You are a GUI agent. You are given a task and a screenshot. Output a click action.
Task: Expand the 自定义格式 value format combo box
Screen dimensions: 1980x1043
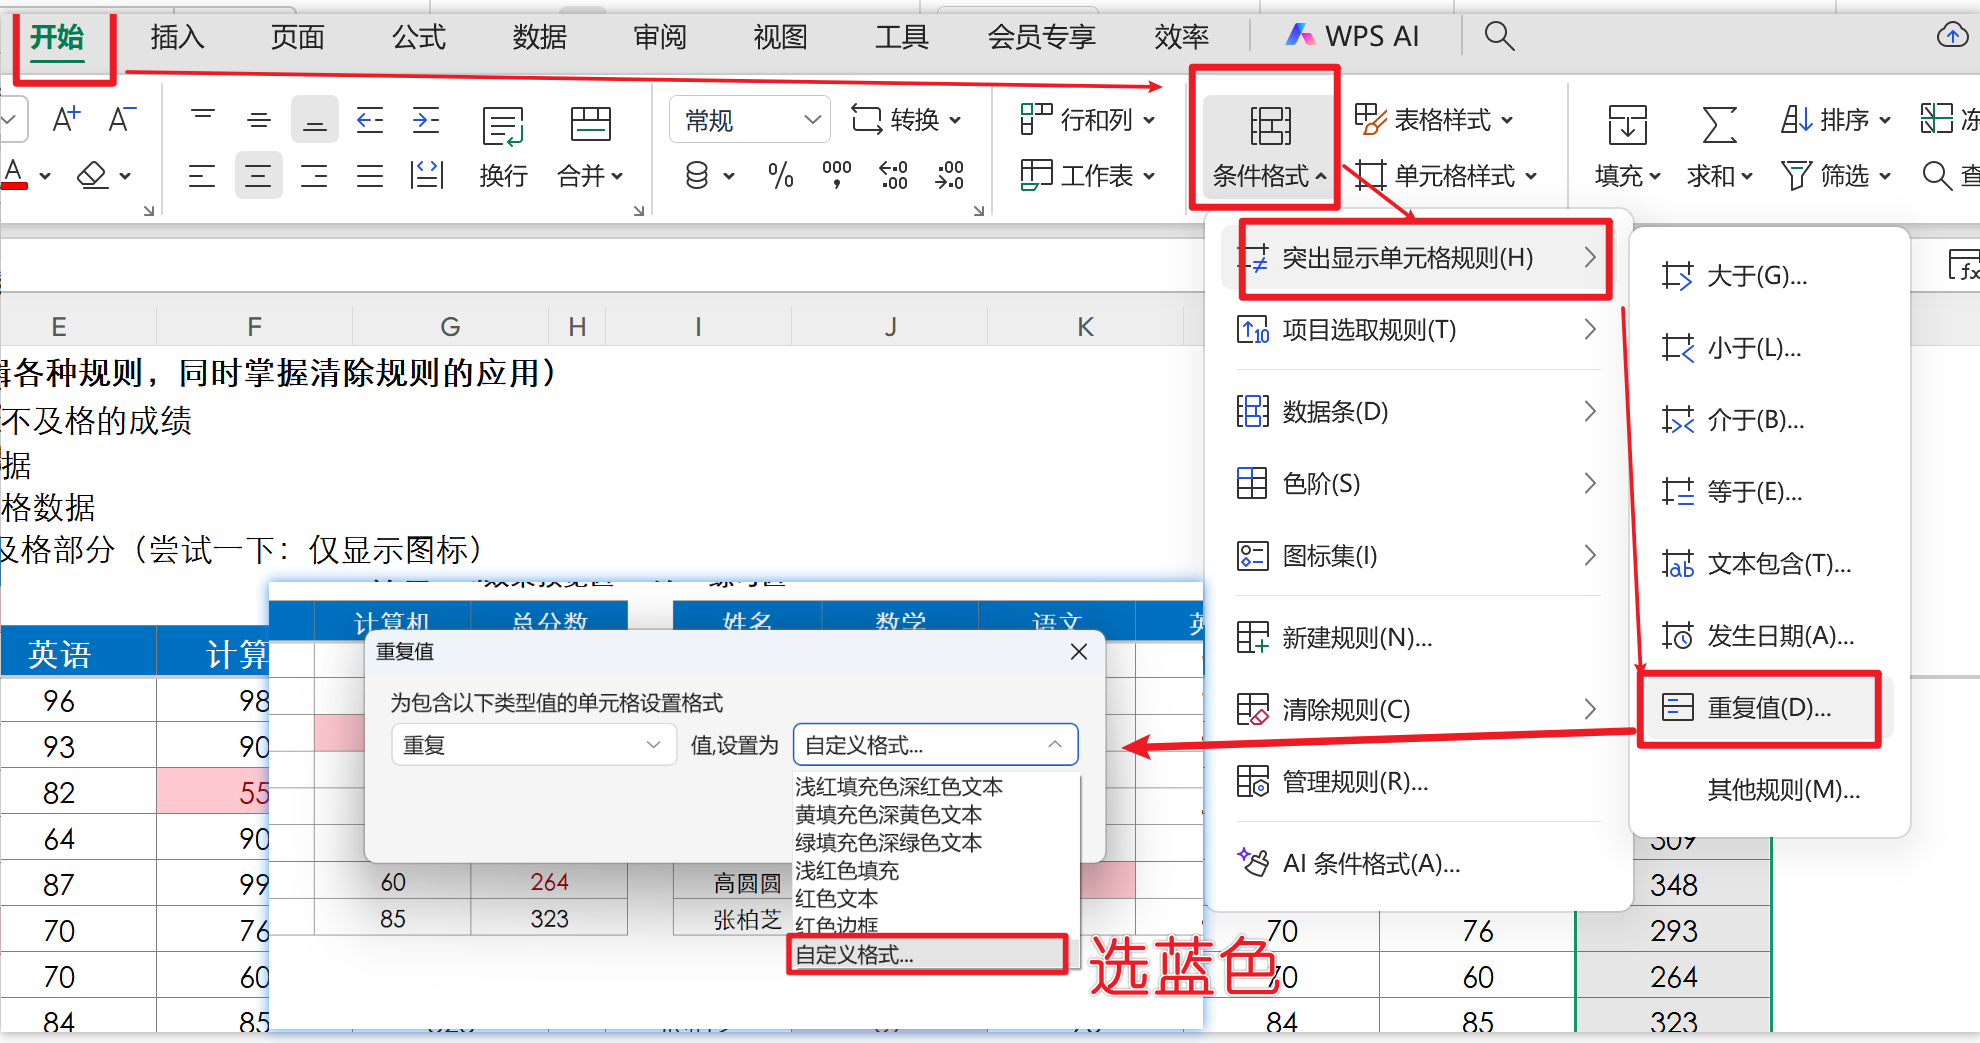[934, 745]
